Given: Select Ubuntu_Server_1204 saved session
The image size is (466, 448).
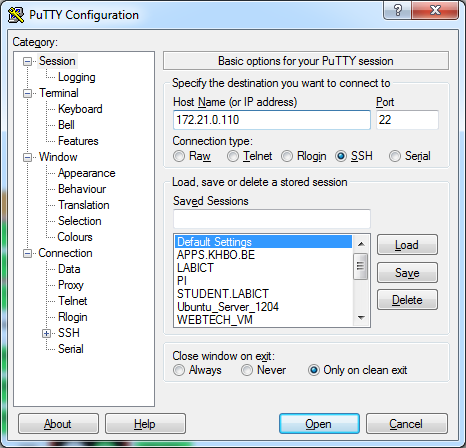Looking at the screenshot, I should 263,307.
